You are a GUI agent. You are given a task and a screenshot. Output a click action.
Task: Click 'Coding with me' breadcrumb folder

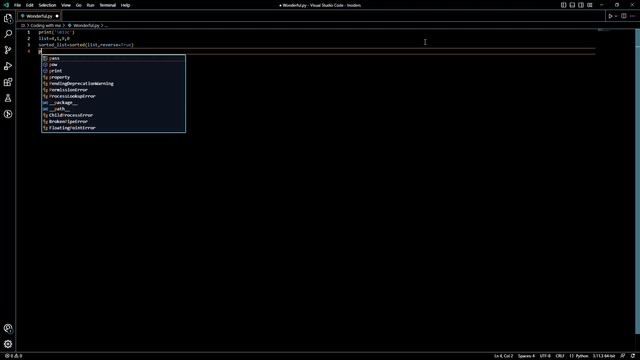pyautogui.click(x=45, y=25)
